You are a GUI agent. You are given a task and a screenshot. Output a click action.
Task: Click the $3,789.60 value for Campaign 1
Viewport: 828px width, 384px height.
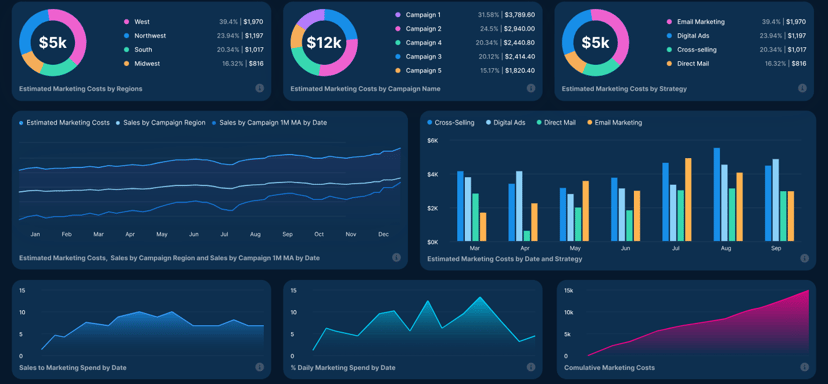(520, 15)
